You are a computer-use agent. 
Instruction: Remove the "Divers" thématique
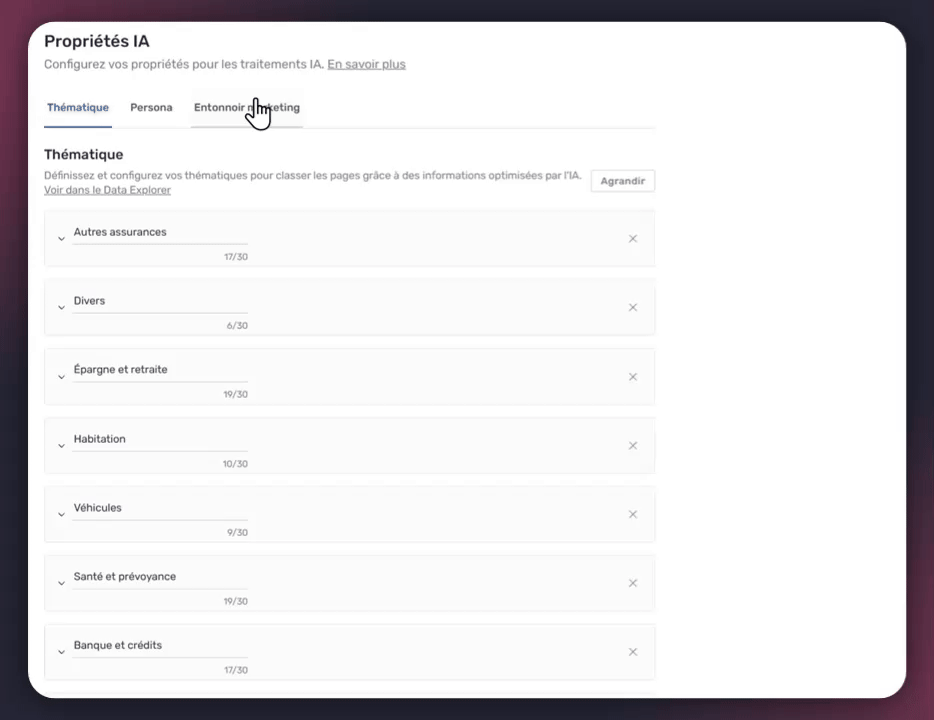click(632, 307)
